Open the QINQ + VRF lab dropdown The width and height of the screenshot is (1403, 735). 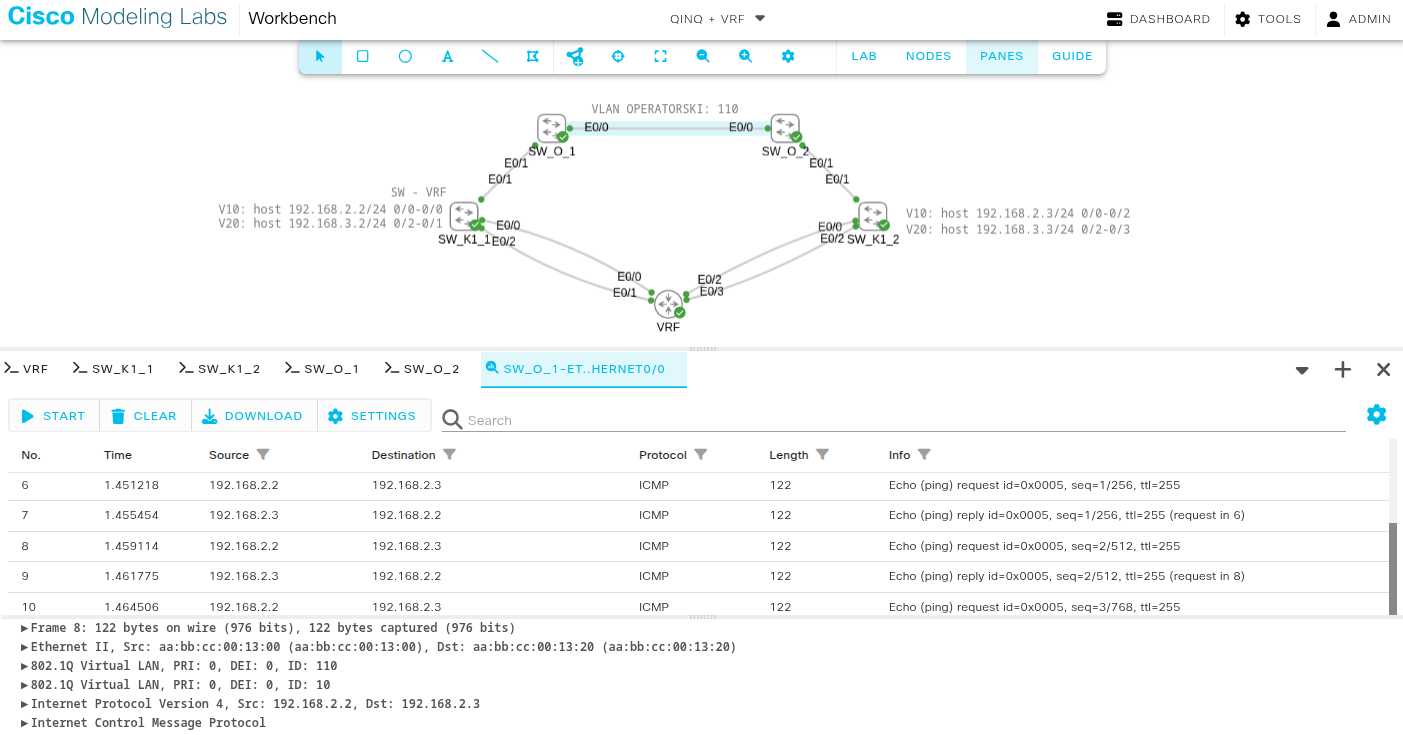[x=717, y=18]
